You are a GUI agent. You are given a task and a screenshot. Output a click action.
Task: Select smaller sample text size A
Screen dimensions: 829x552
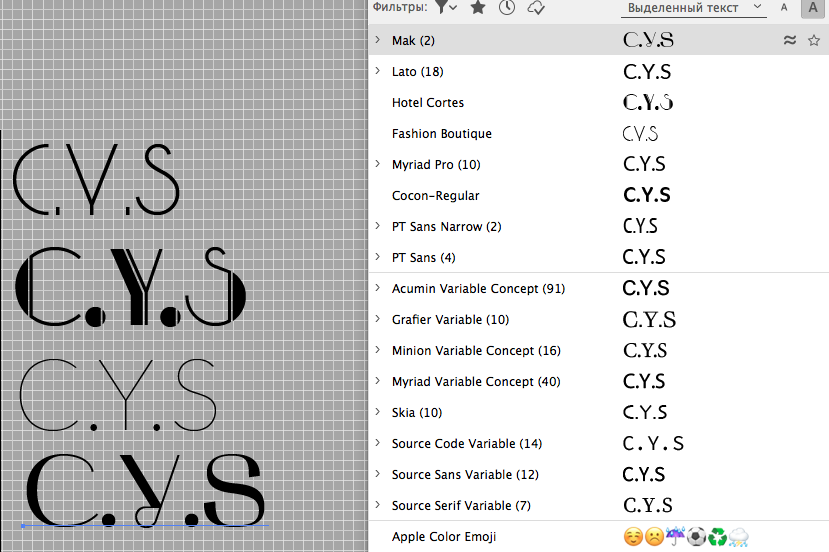(x=784, y=8)
